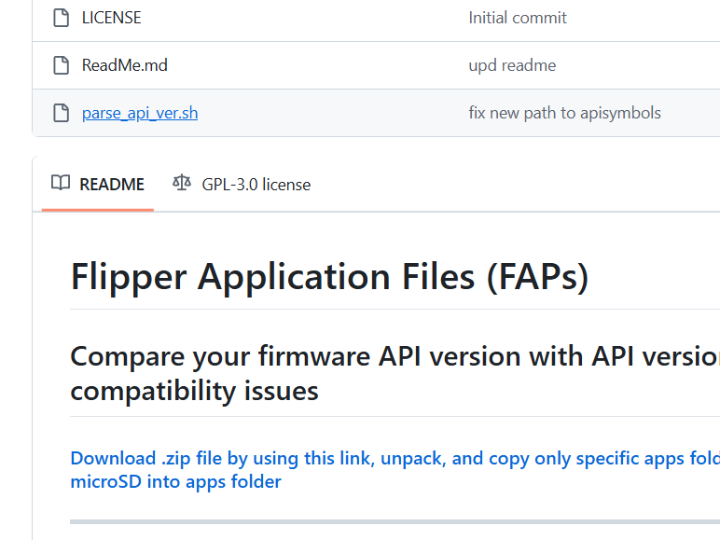Screen dimensions: 720x540
Task: Click the license scales icon
Action: click(x=181, y=183)
